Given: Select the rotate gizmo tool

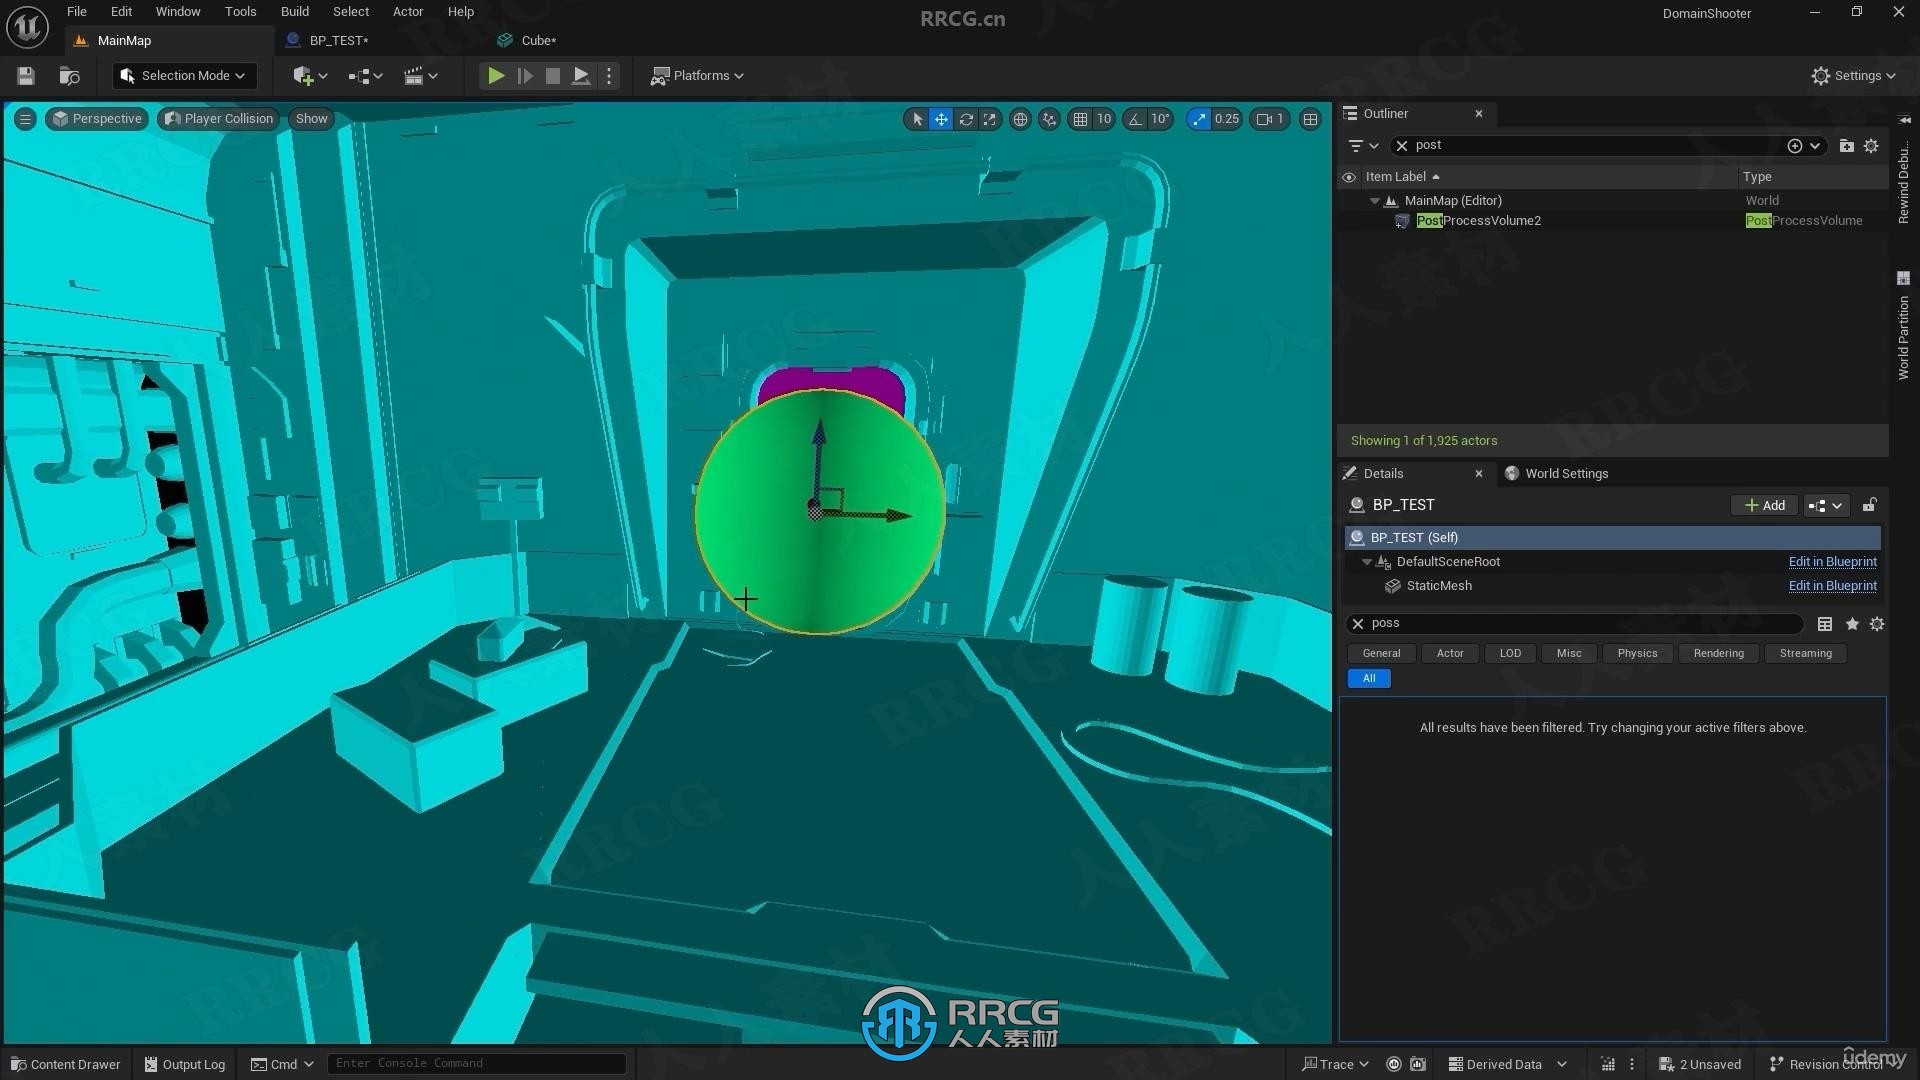Looking at the screenshot, I should point(966,119).
